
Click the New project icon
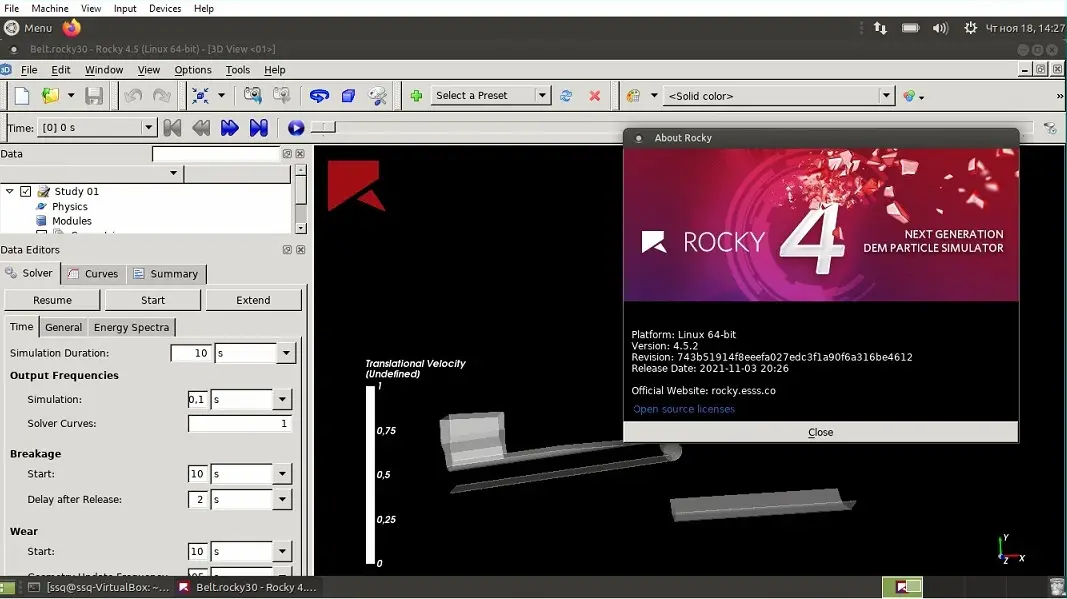tap(22, 96)
